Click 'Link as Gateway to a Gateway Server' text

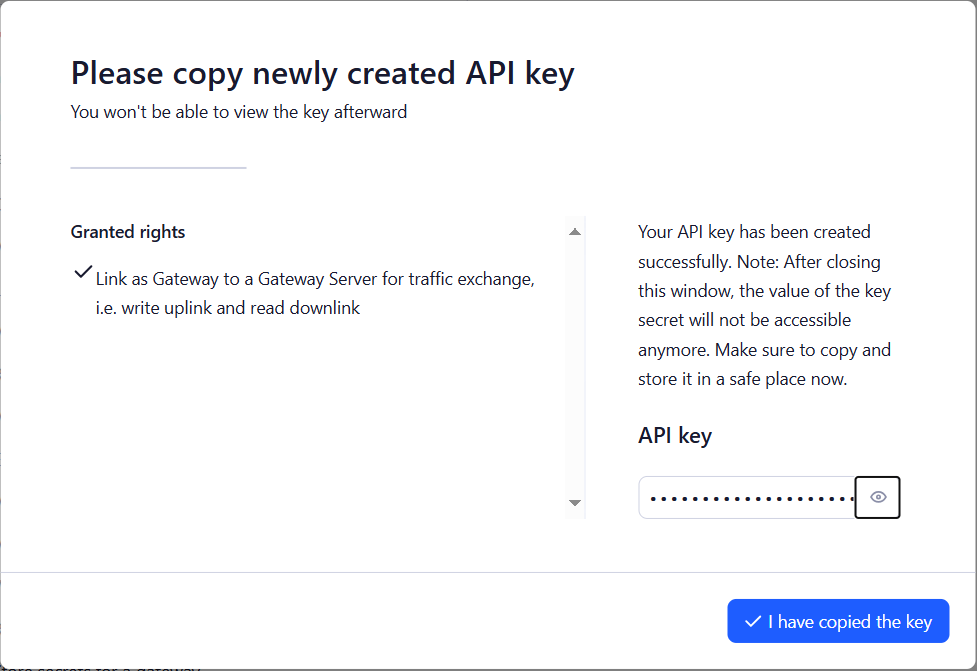[237, 278]
